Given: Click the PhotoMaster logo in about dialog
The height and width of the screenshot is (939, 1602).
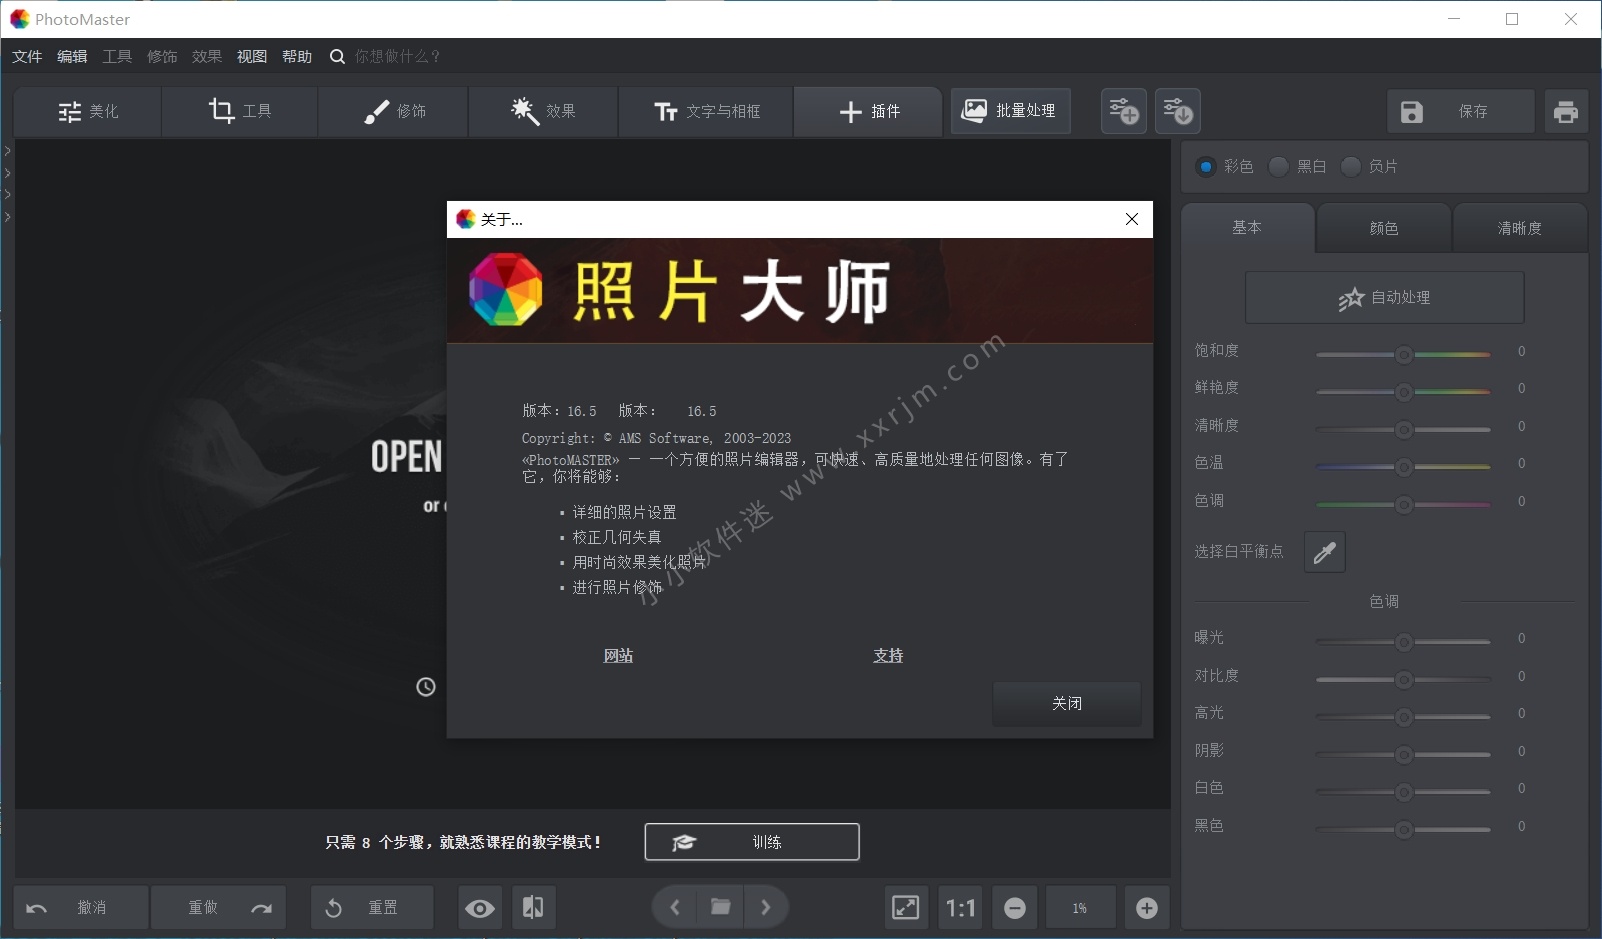Looking at the screenshot, I should coord(506,290).
